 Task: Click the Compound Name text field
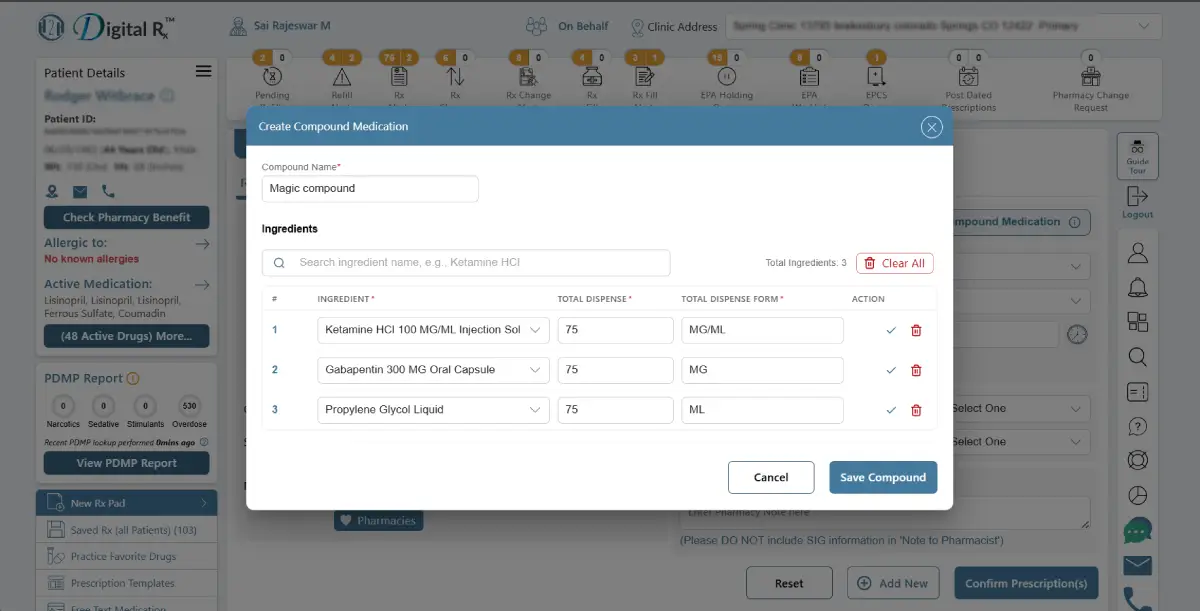point(370,188)
